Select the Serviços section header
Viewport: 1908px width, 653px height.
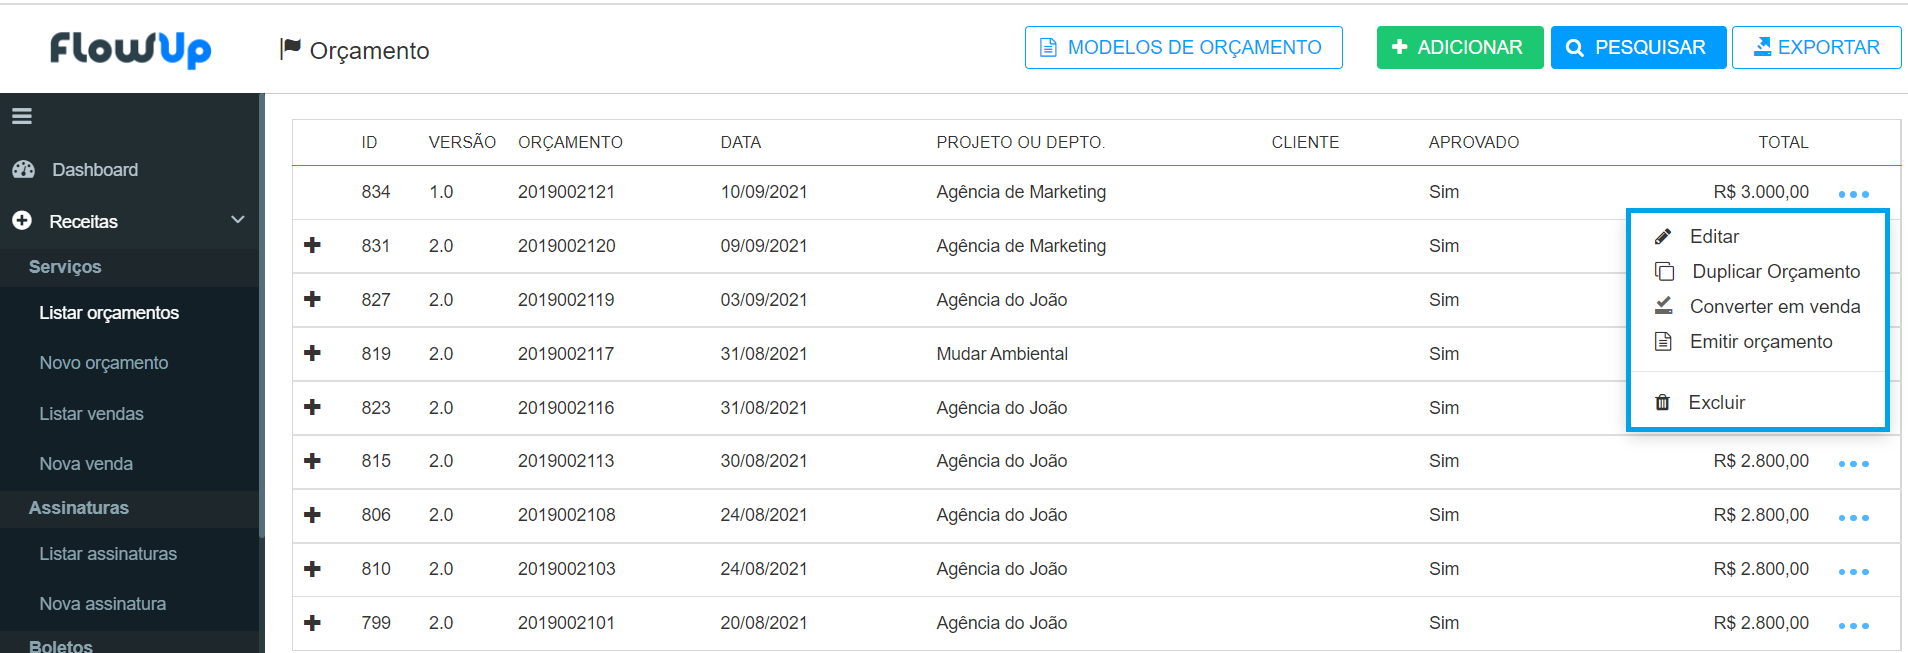point(65,267)
